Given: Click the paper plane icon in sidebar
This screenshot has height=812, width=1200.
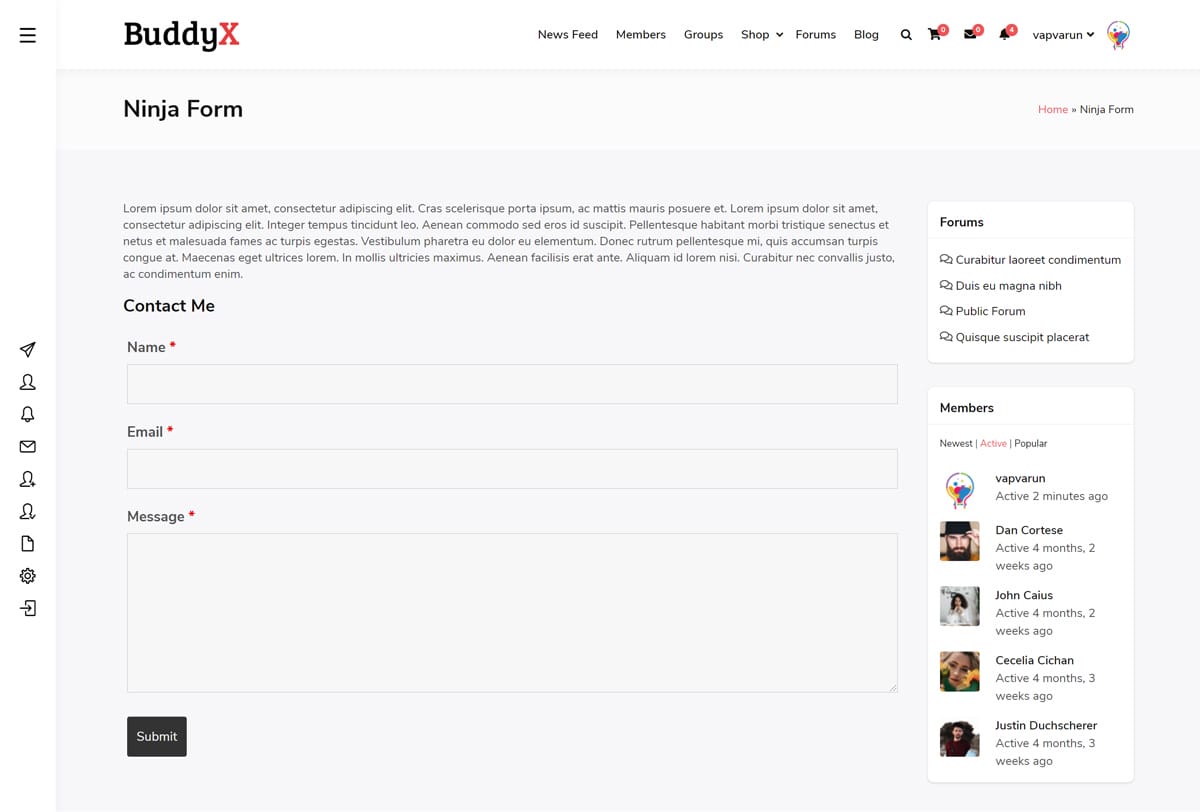Looking at the screenshot, I should pos(28,349).
